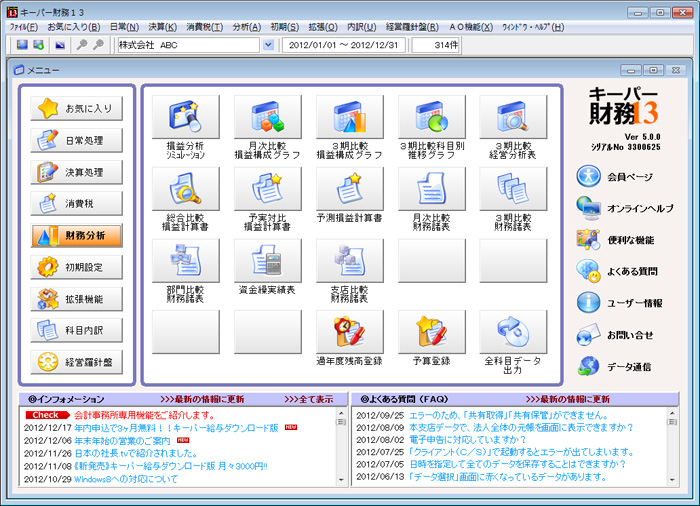This screenshot has height=506, width=700.
Task: Open the 経営羅針盤(R) menu
Action: pos(412,27)
